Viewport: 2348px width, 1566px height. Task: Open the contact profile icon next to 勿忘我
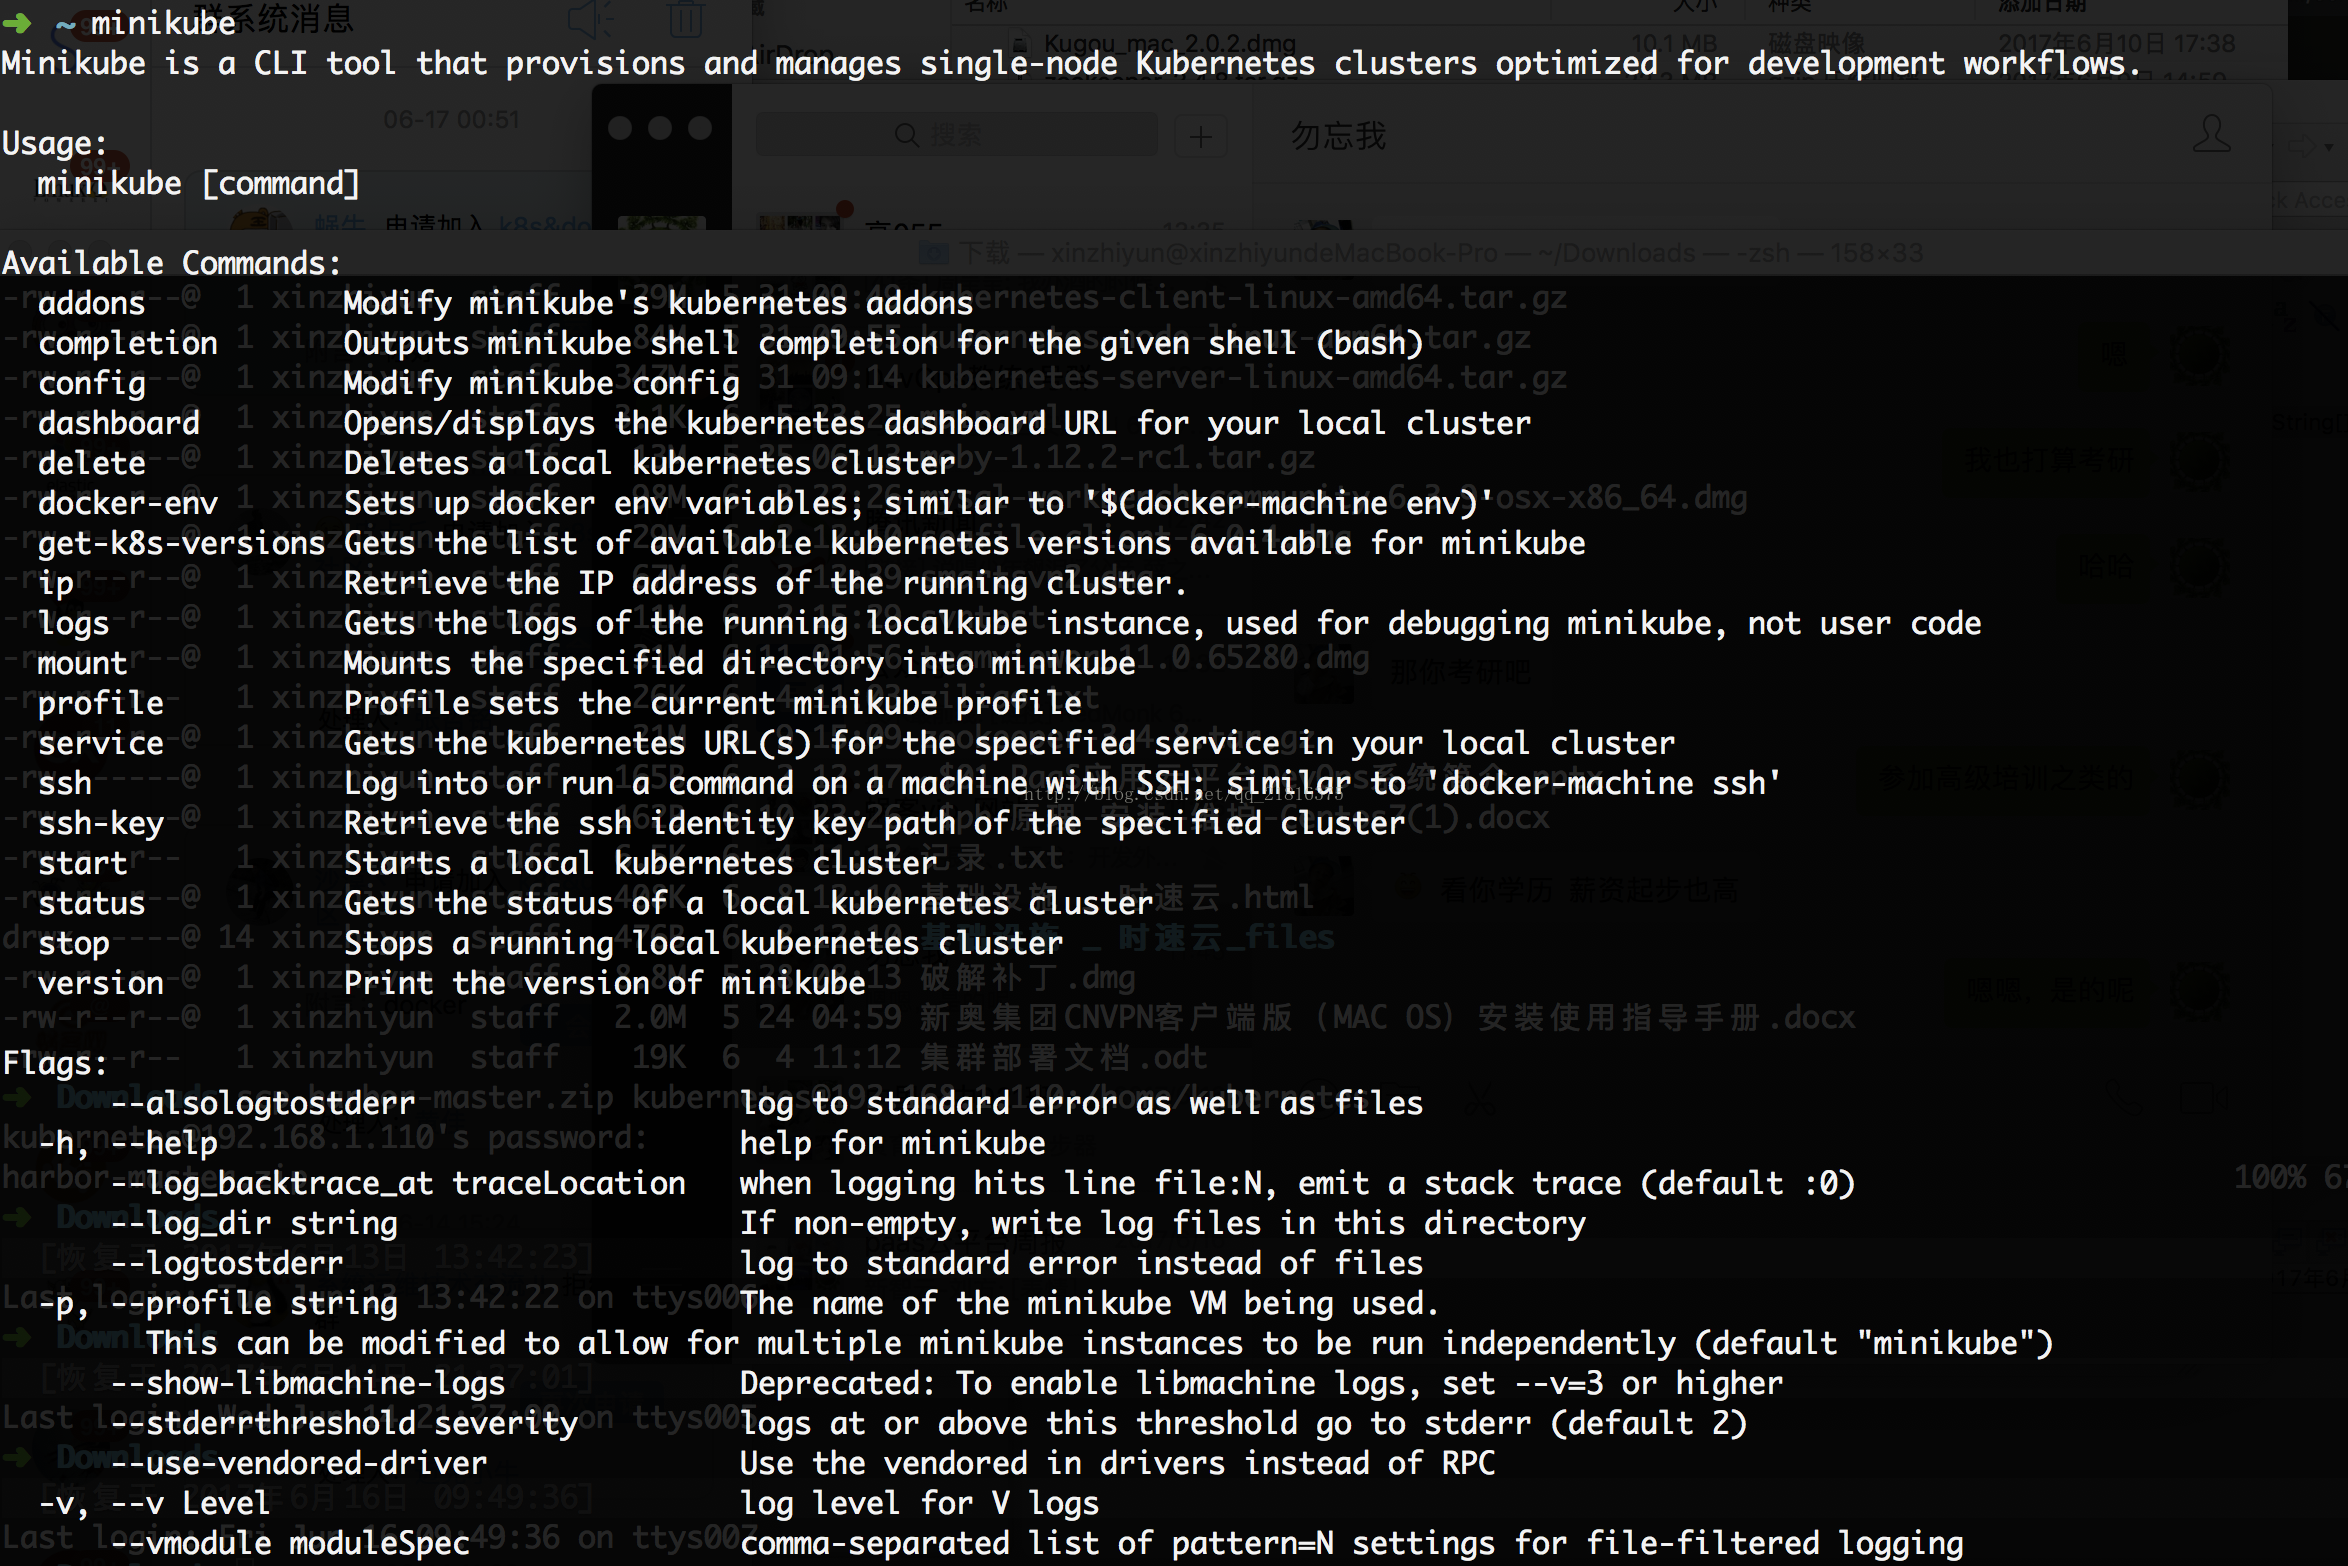[x=2211, y=133]
